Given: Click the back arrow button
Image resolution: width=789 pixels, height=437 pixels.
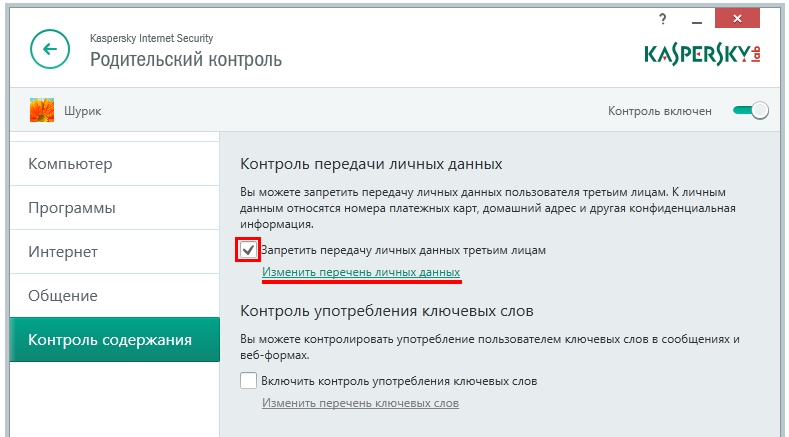Looking at the screenshot, I should click(50, 48).
